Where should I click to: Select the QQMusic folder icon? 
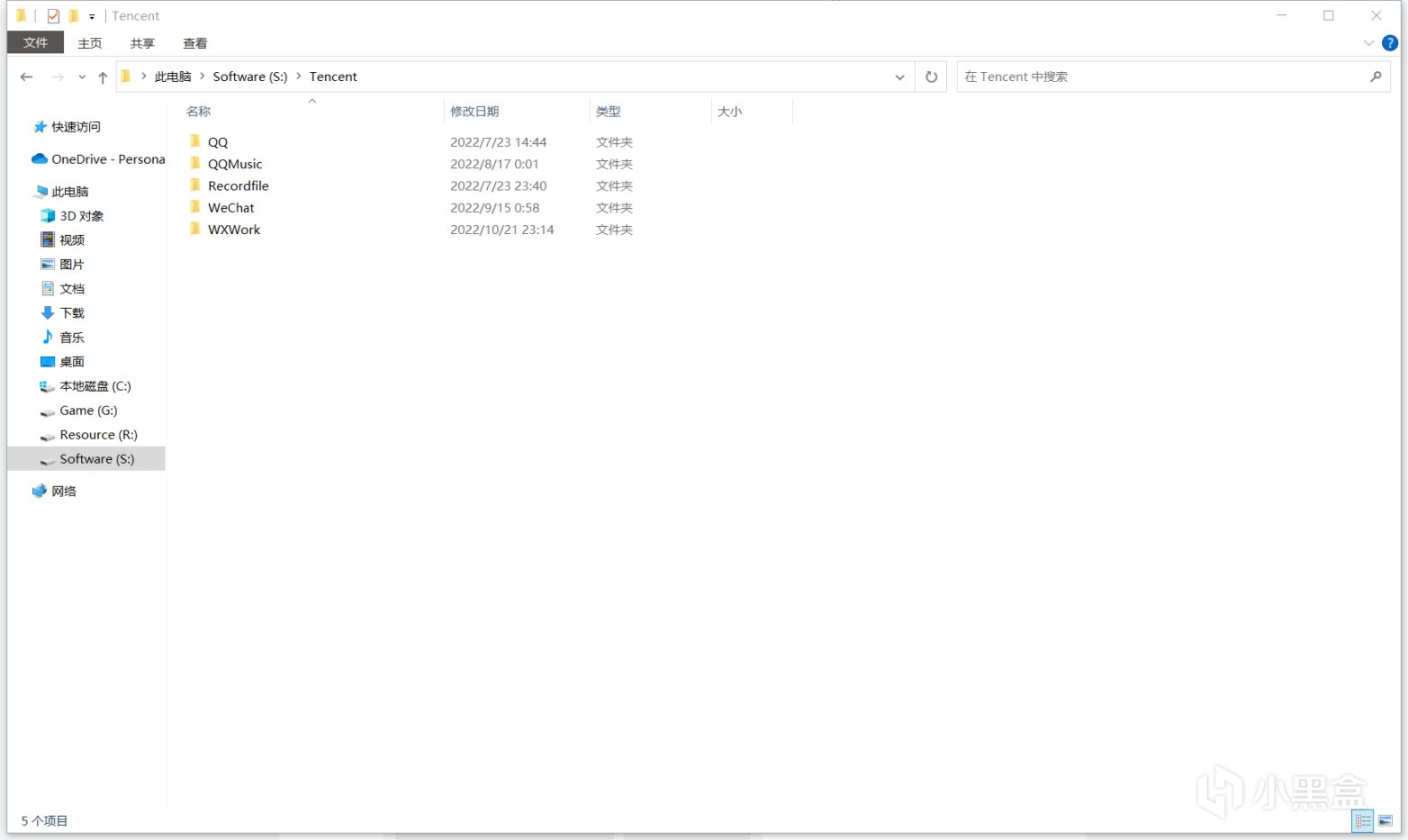pyautogui.click(x=195, y=163)
